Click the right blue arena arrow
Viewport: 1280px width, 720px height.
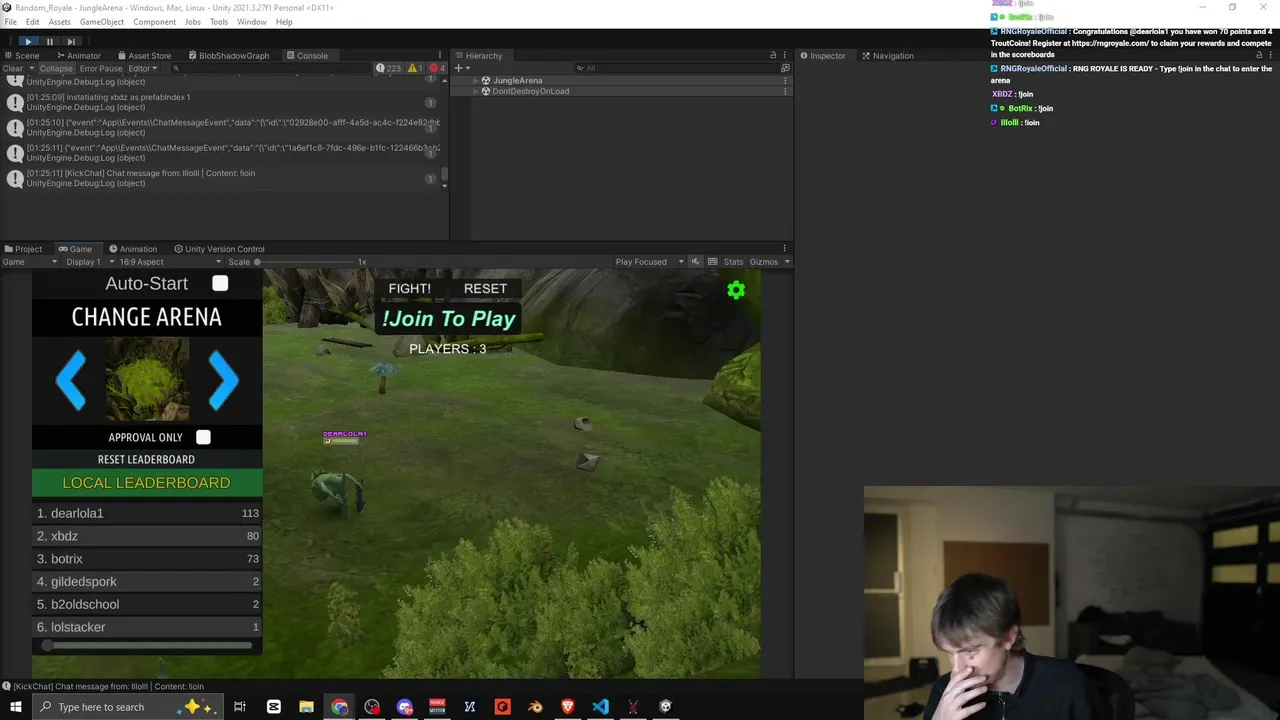pyautogui.click(x=223, y=380)
